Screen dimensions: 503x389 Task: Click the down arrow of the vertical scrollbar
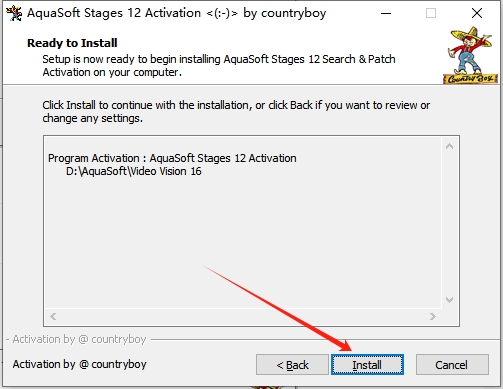(x=449, y=300)
